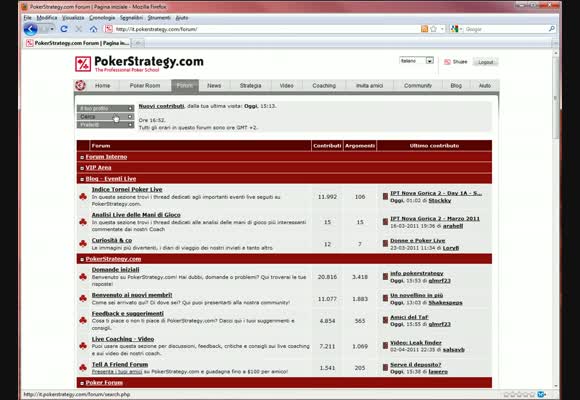Click the red euro chip icon beside Home
Viewport: 580px width, 400px height.
80,85
